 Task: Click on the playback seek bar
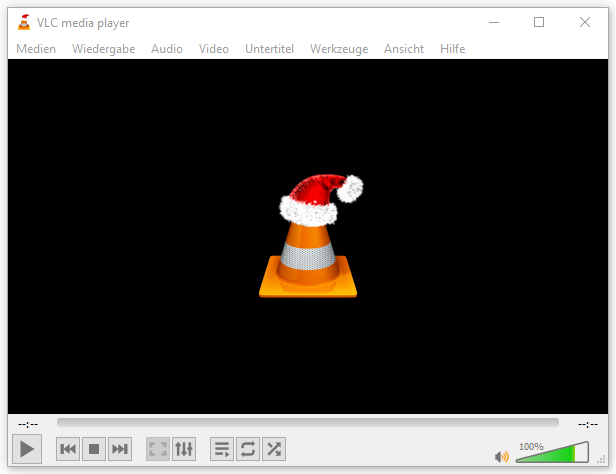pyautogui.click(x=308, y=423)
